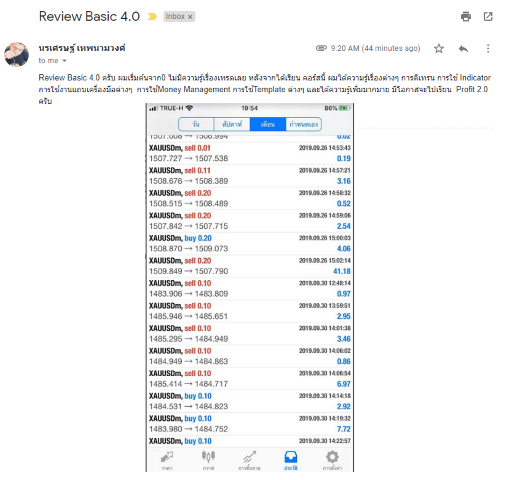Viewport: 514px width, 480px height.
Task: Click the Inbox label chip
Action: (x=175, y=16)
